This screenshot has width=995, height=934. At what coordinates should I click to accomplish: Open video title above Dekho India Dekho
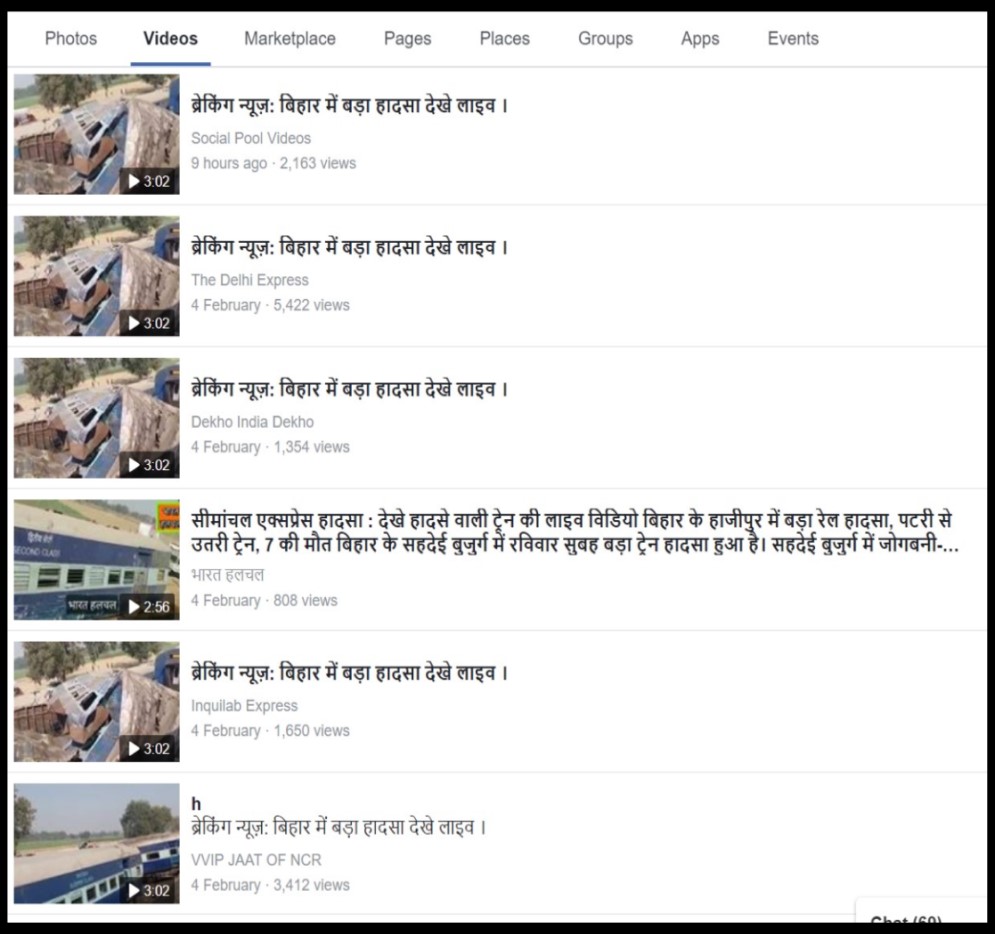click(x=350, y=390)
